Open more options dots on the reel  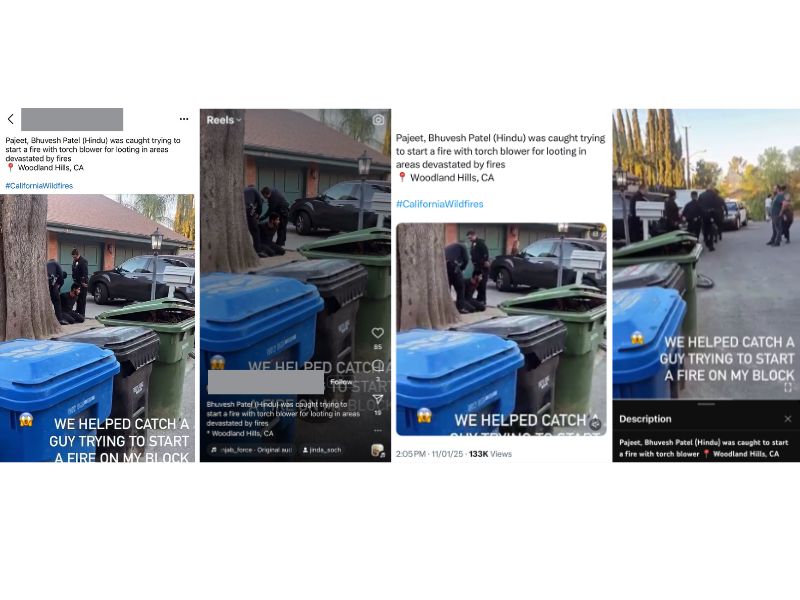[x=378, y=430]
